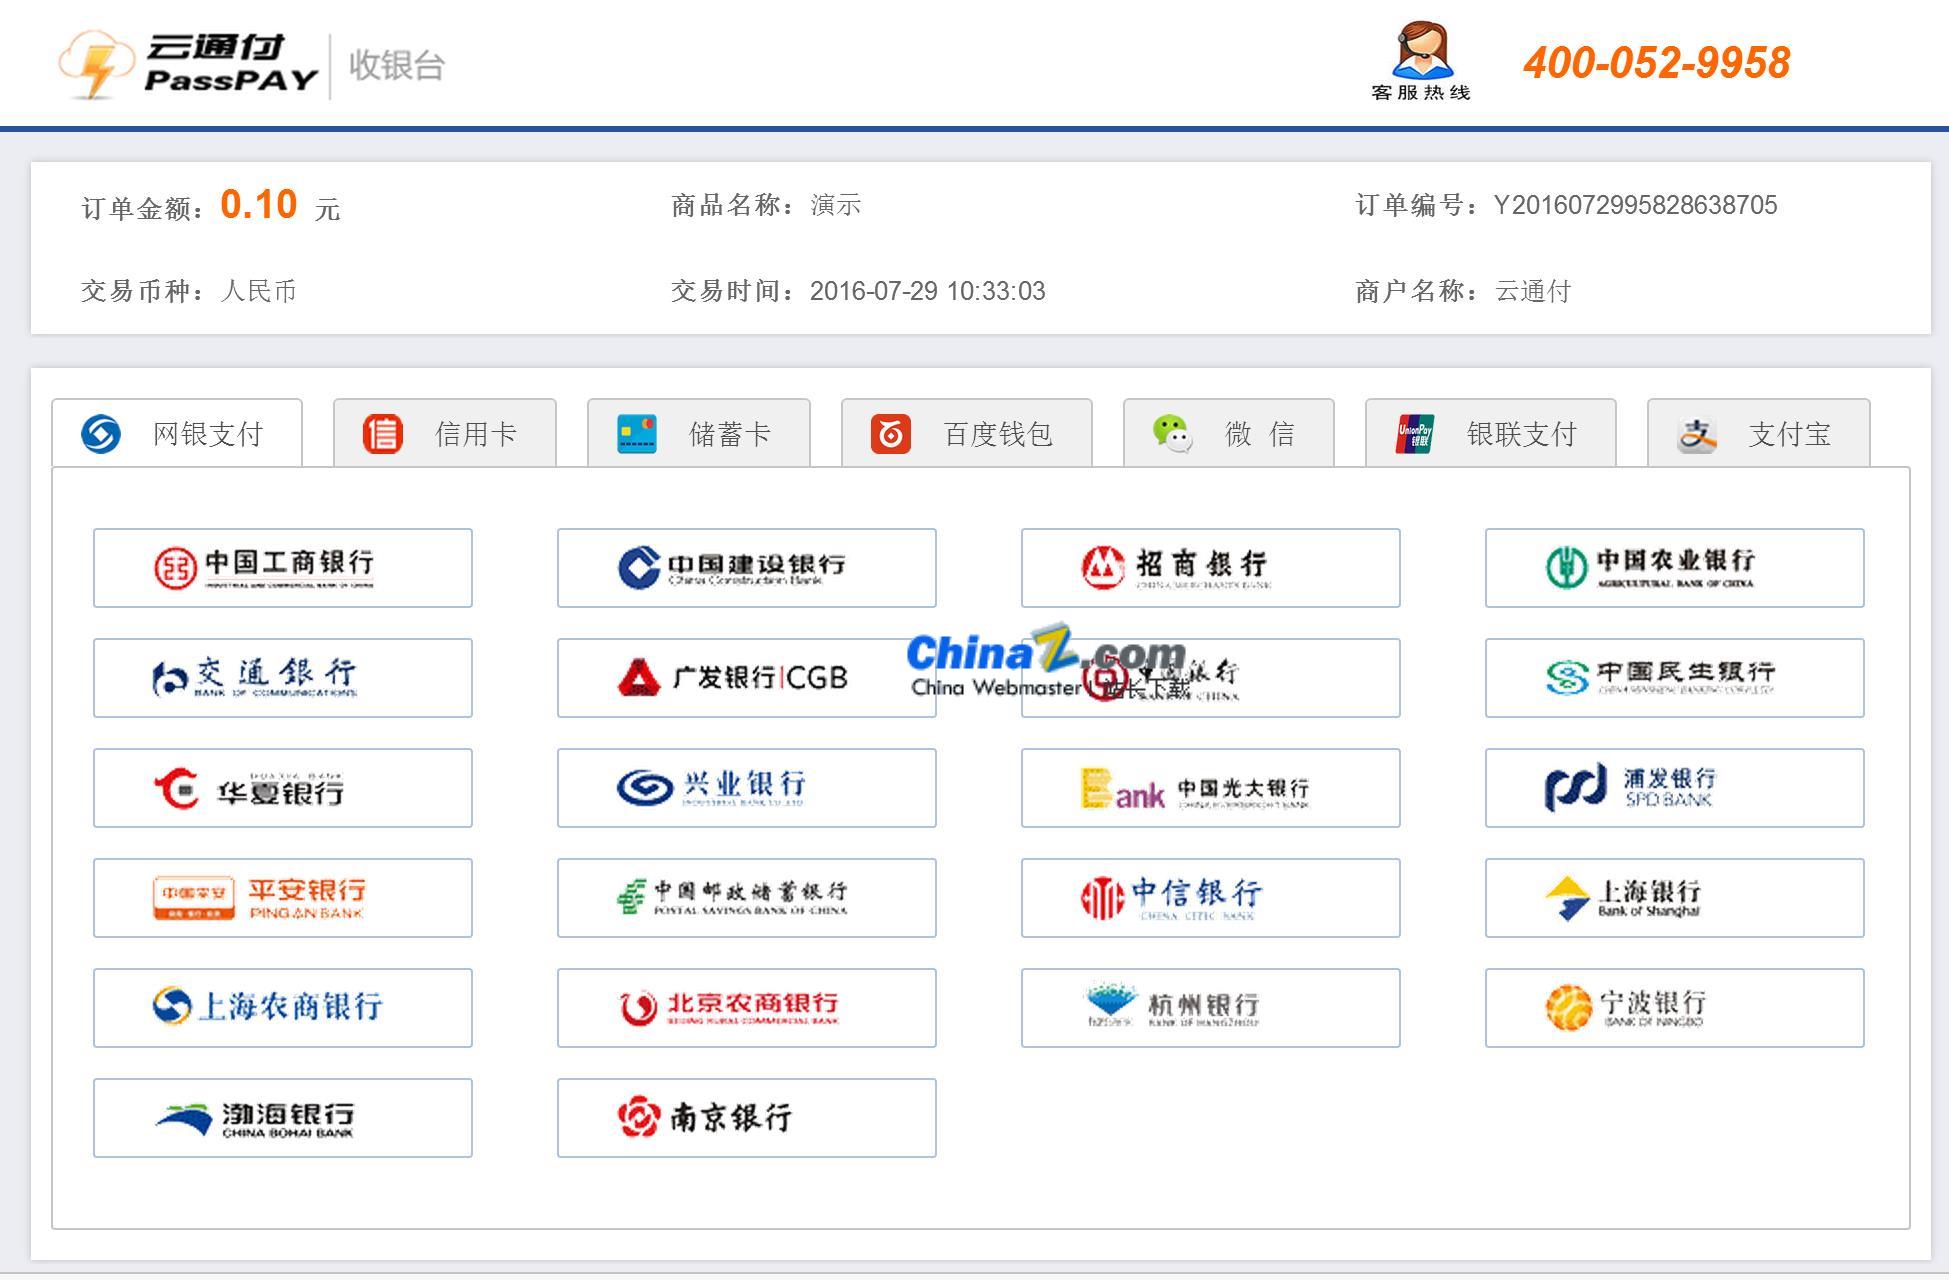The height and width of the screenshot is (1280, 1949).
Task: Click the 云通付 PassPAY logo
Action: click(x=188, y=65)
